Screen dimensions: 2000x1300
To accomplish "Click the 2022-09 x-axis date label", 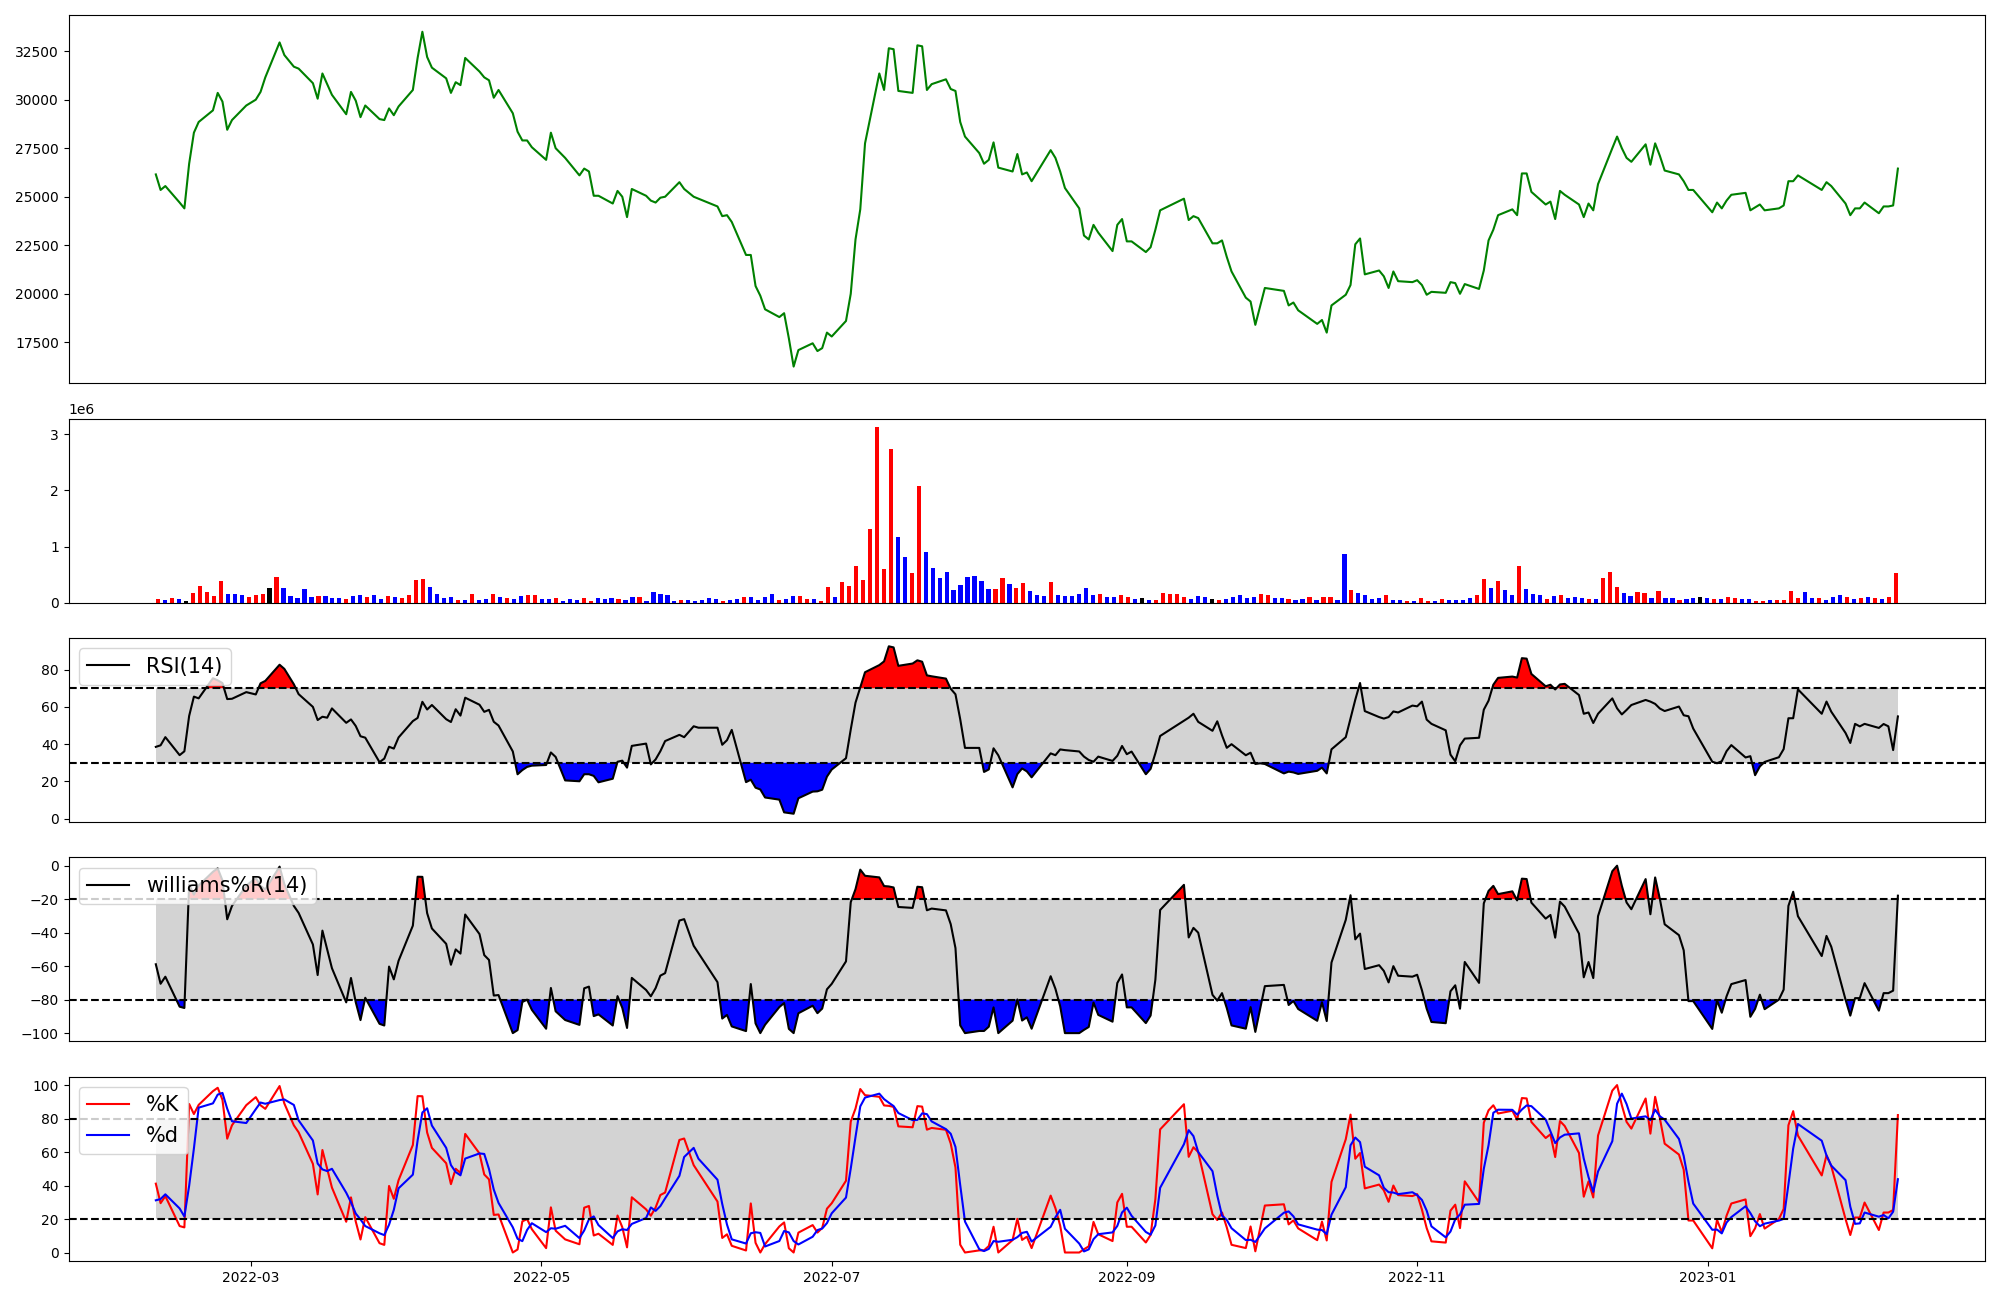I will (1126, 1277).
